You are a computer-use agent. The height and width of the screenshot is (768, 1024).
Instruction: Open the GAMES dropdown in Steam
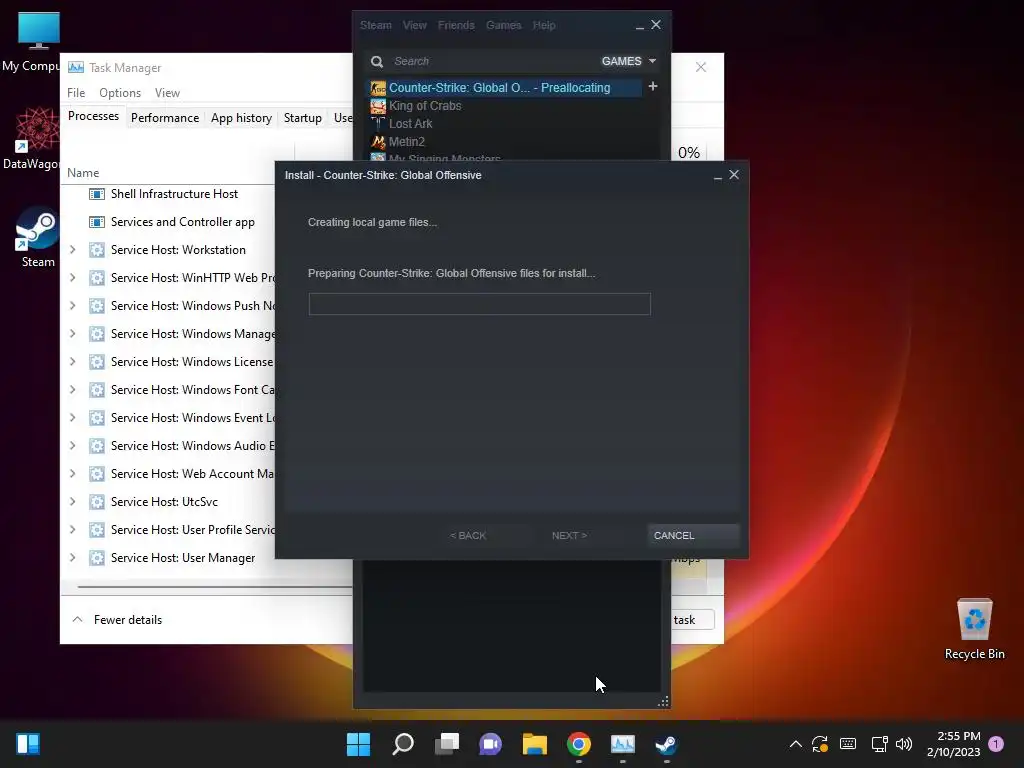[x=628, y=61]
